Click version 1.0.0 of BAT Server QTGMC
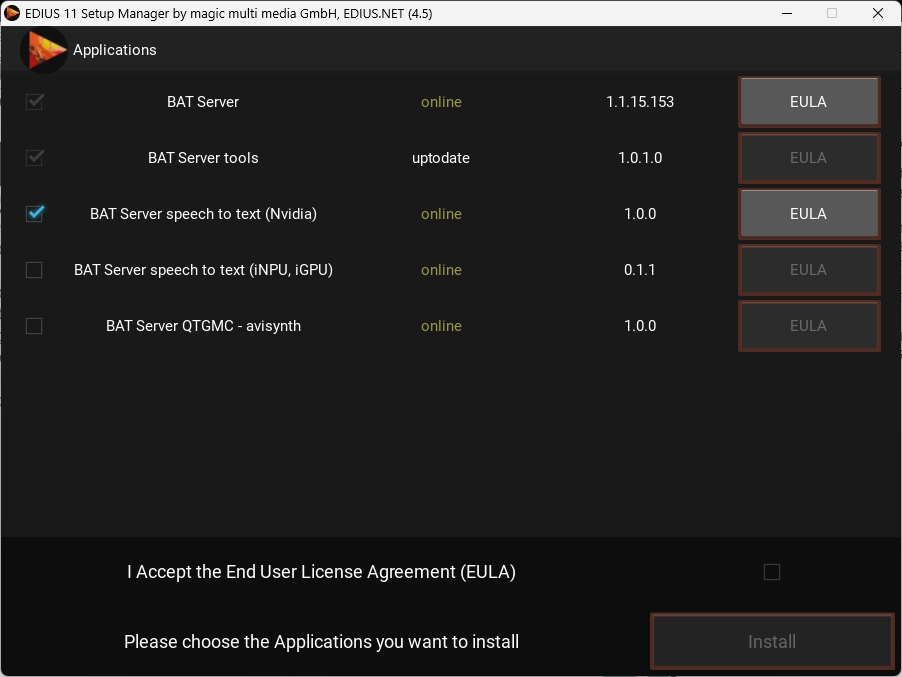This screenshot has width=902, height=677. pos(640,326)
